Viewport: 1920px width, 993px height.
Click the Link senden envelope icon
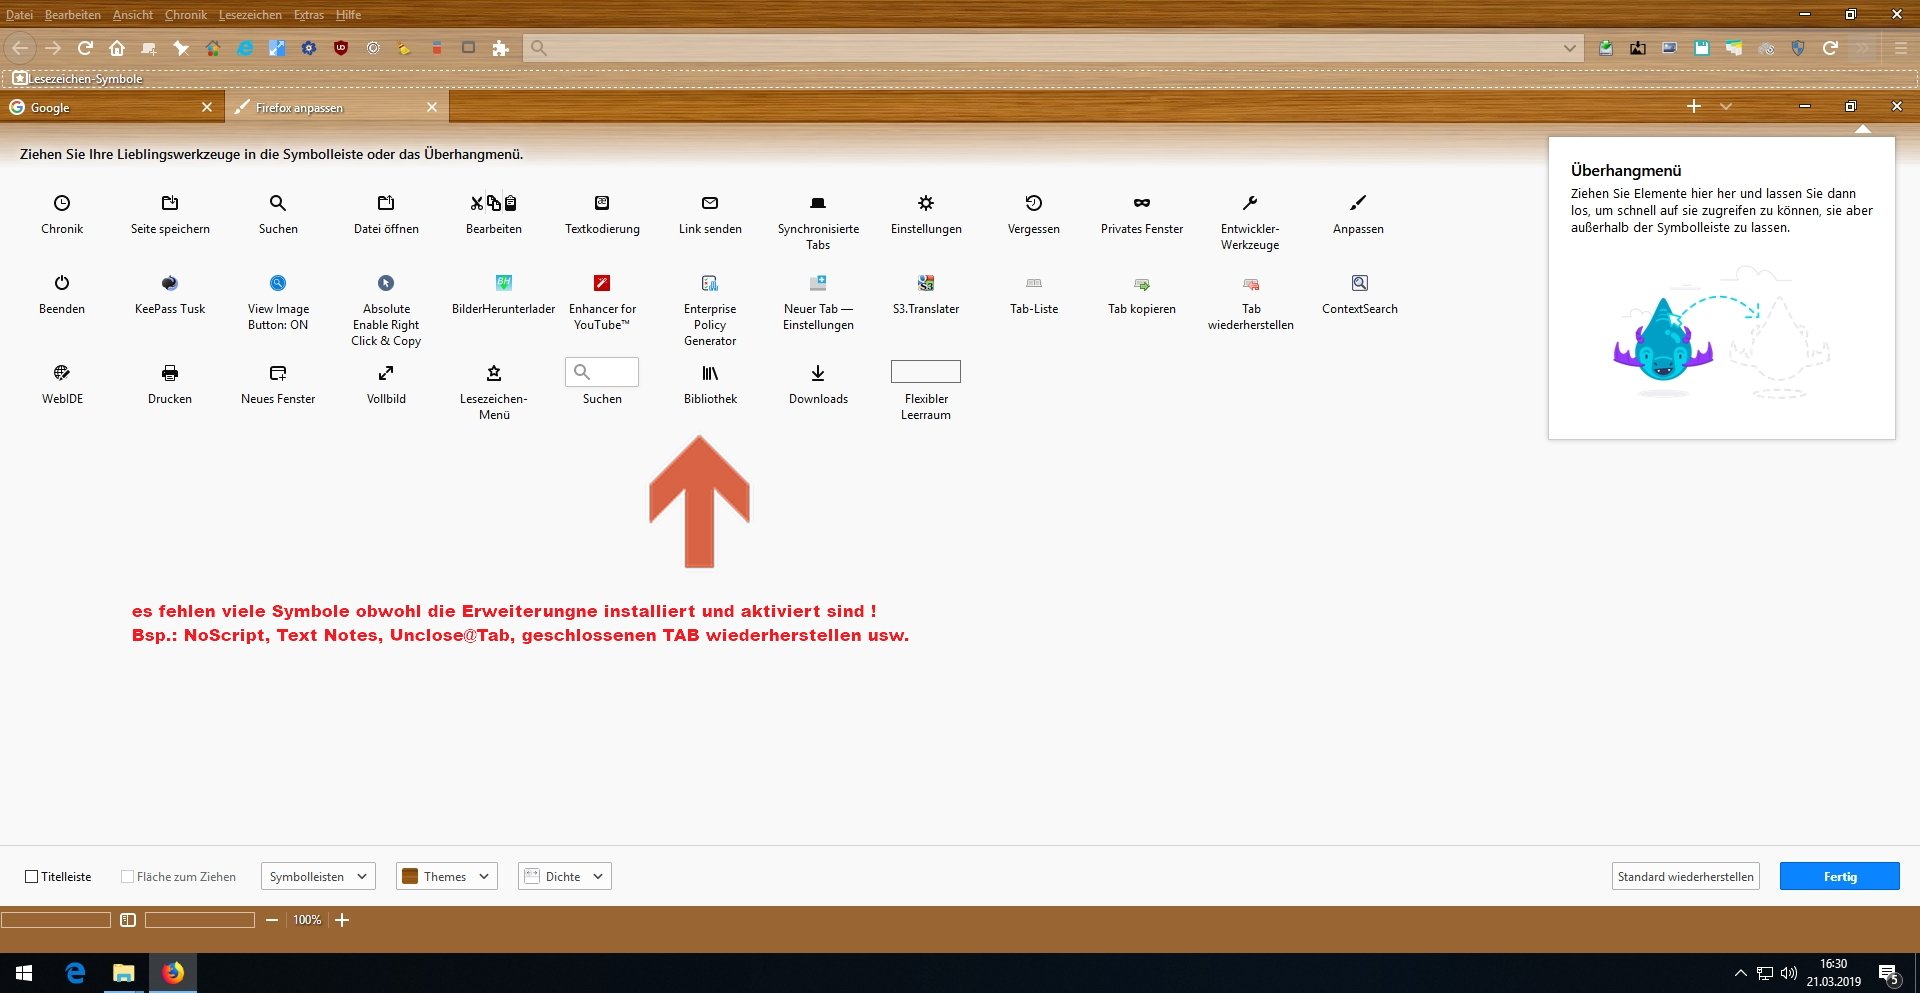coord(710,203)
